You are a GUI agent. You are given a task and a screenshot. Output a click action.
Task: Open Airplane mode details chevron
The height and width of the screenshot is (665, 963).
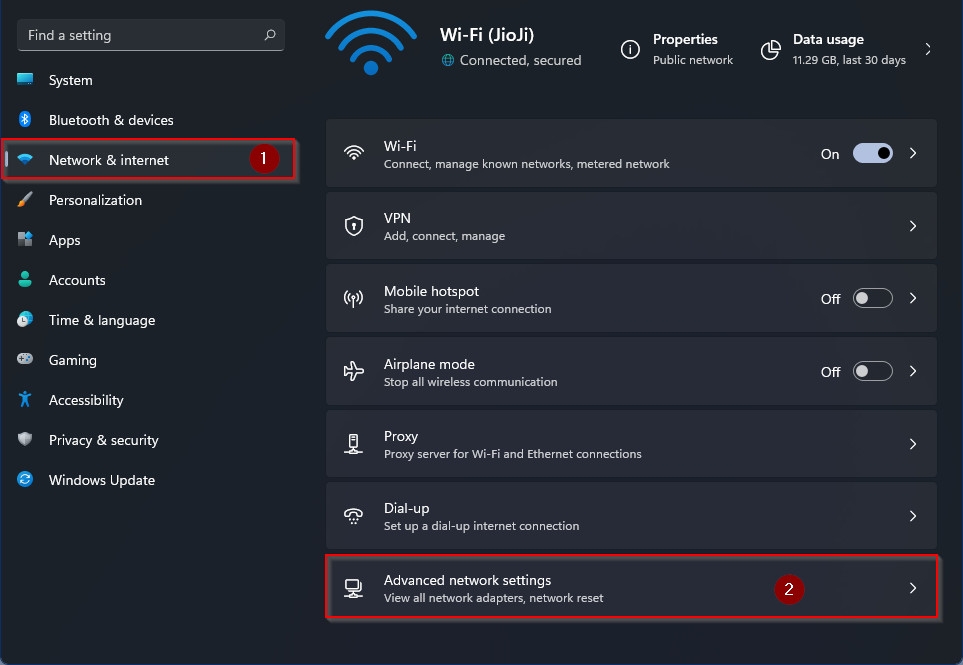[x=913, y=371]
